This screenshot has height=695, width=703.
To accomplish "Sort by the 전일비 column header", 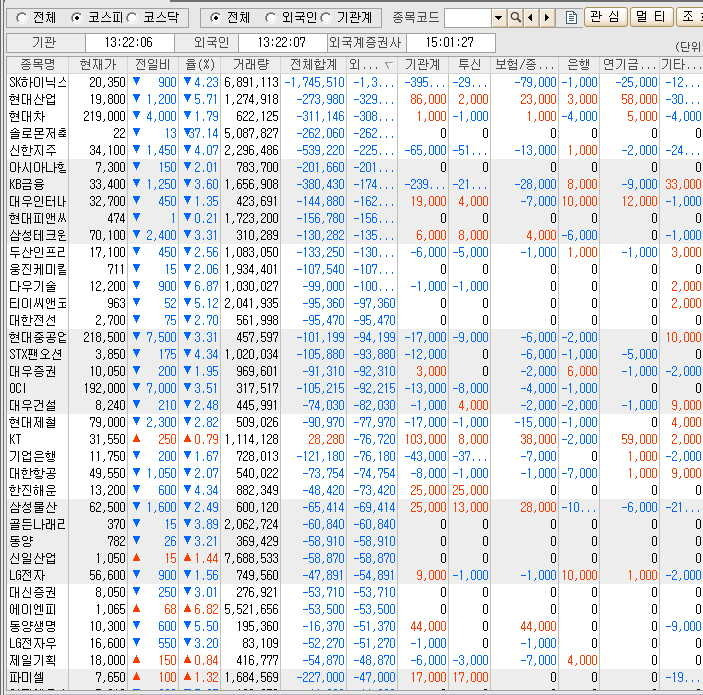I will tap(153, 65).
